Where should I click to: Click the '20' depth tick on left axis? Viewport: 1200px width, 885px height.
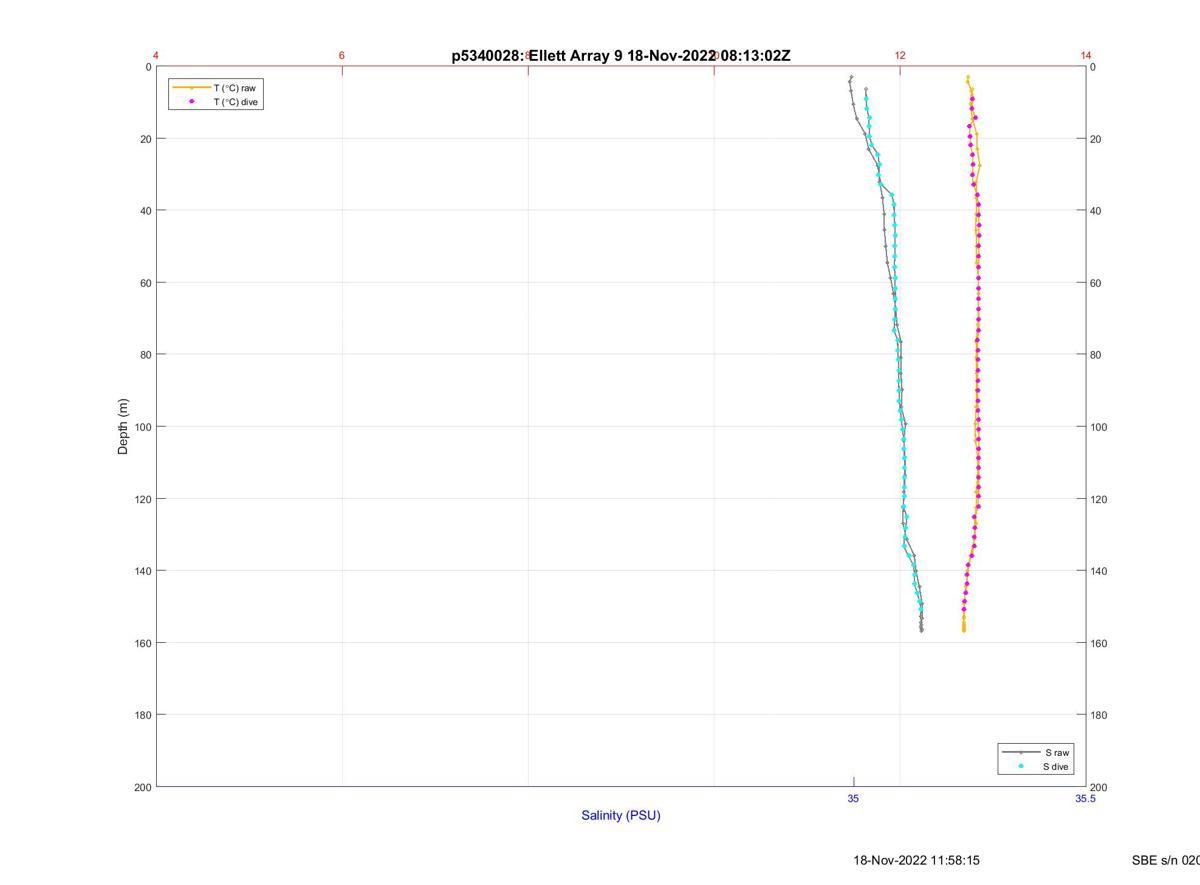(144, 139)
